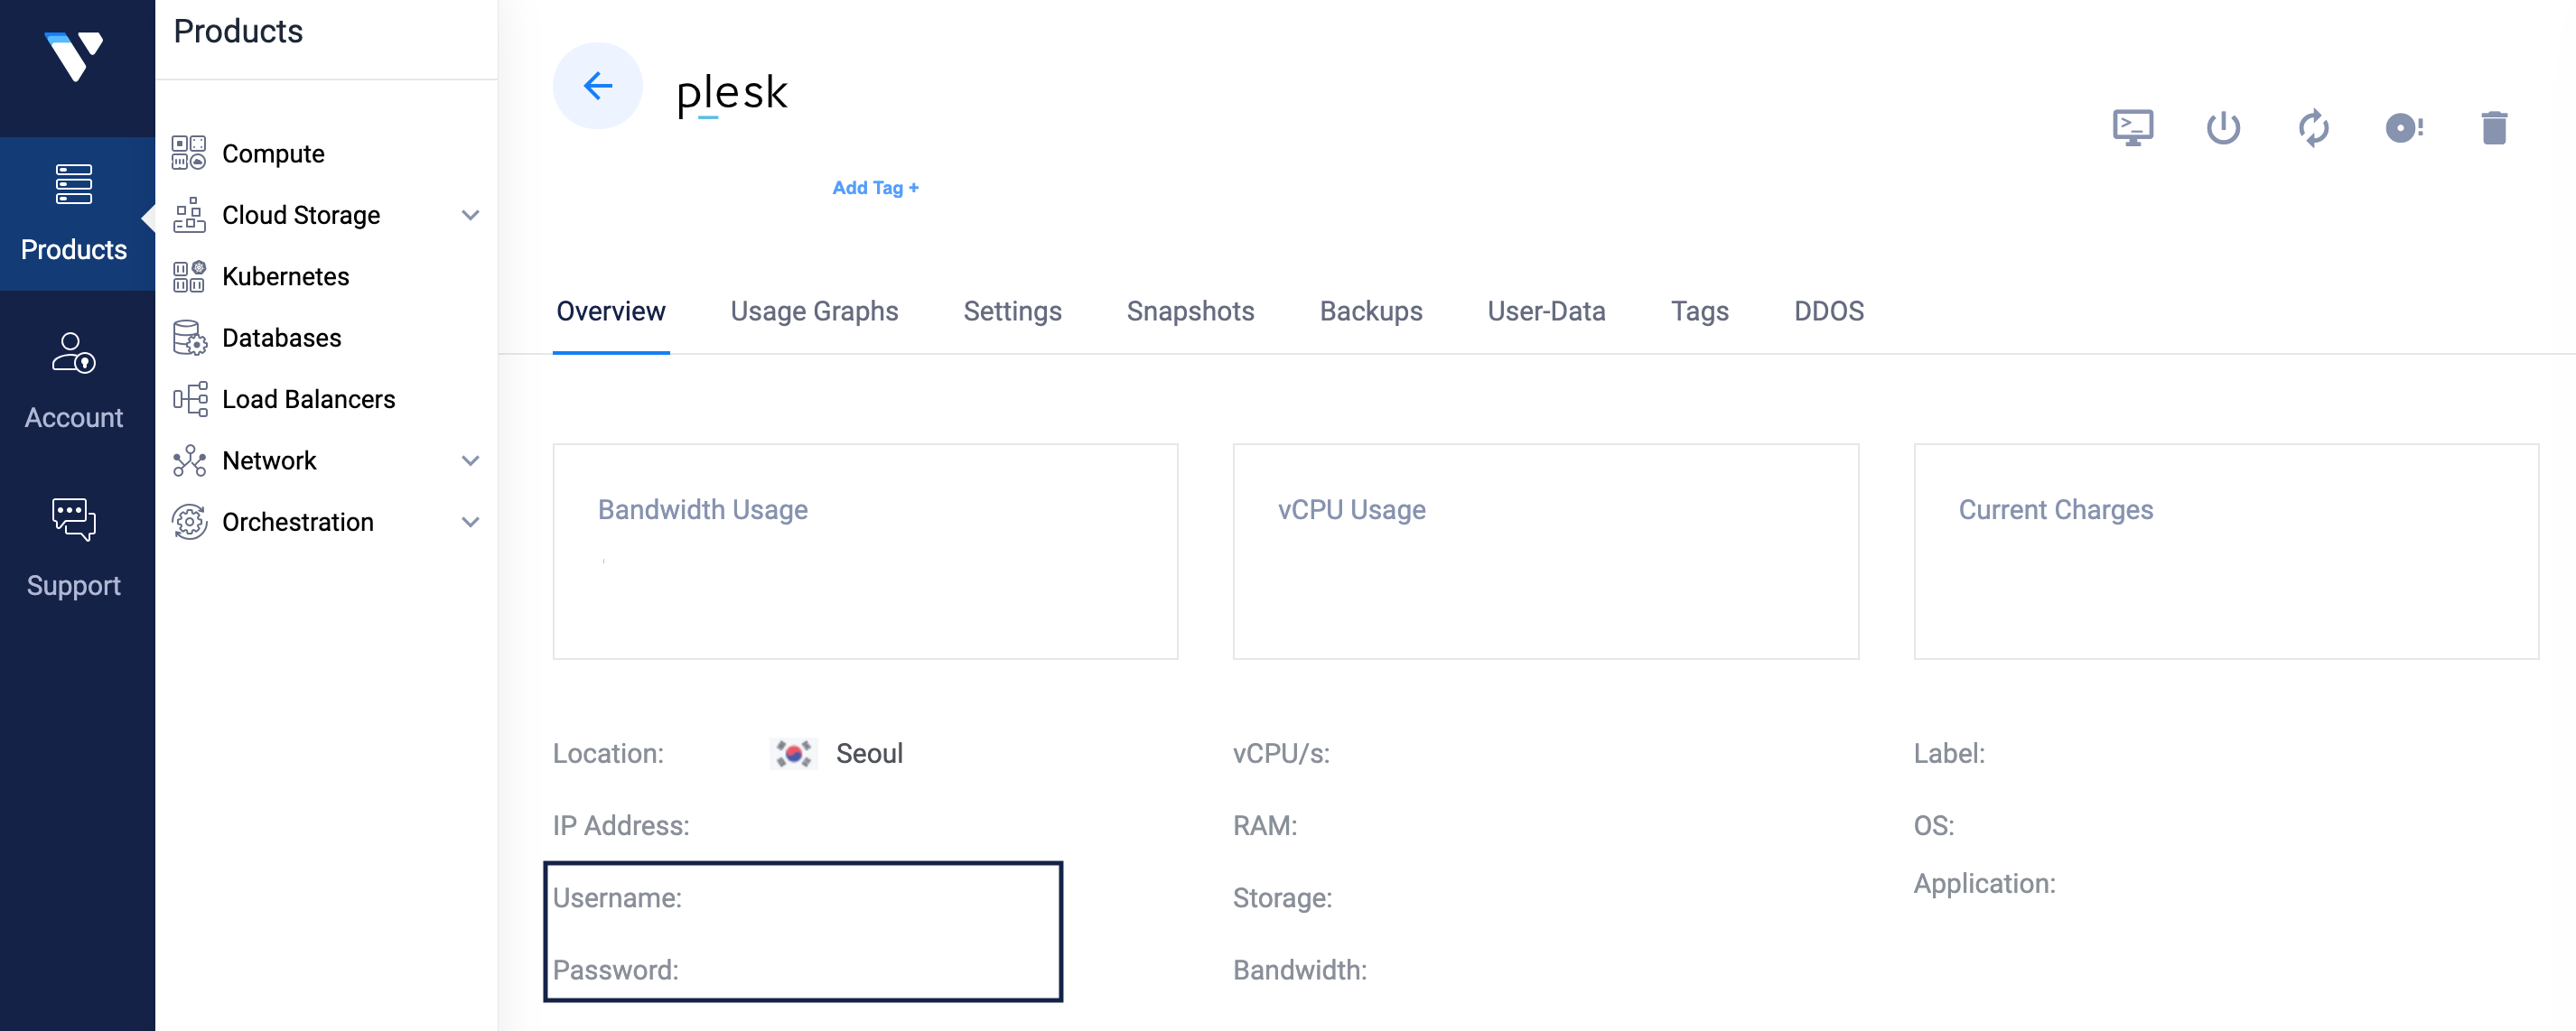The height and width of the screenshot is (1031, 2576).
Task: Click the Databases icon
Action: 189,338
